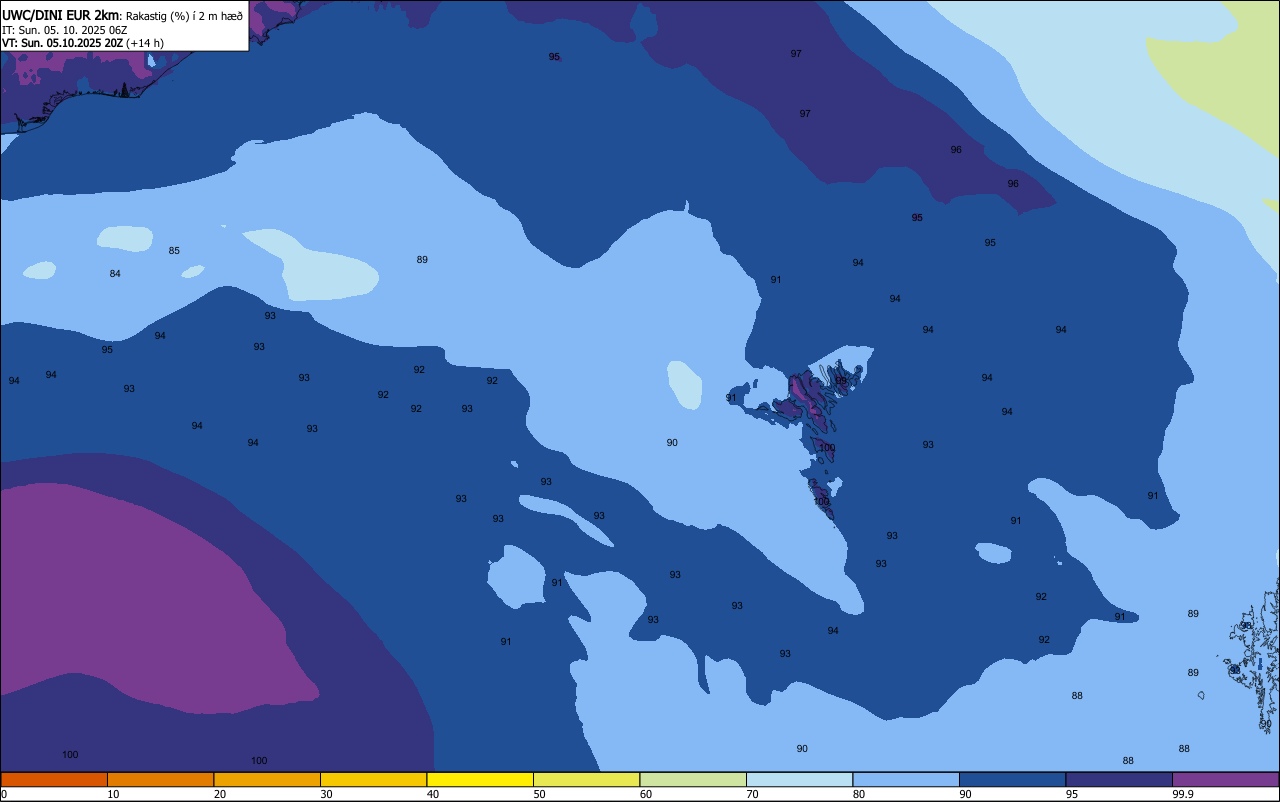Click the 70 tick label in the legend

pyautogui.click(x=753, y=794)
